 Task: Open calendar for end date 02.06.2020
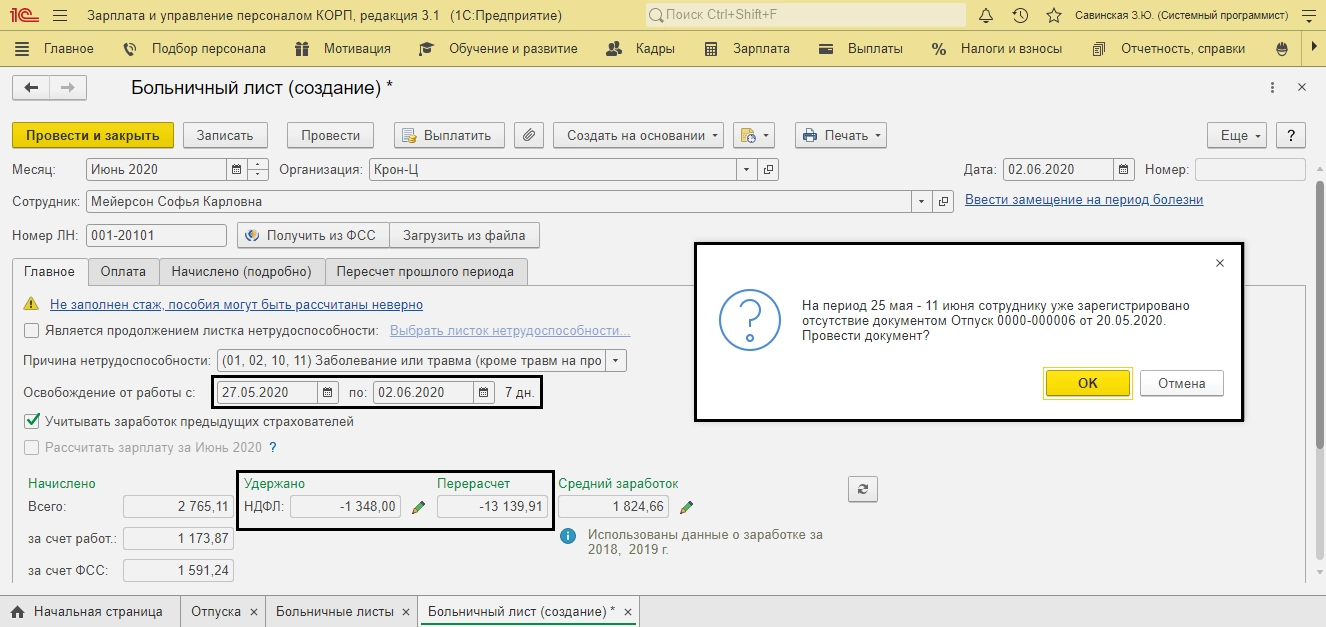[484, 392]
